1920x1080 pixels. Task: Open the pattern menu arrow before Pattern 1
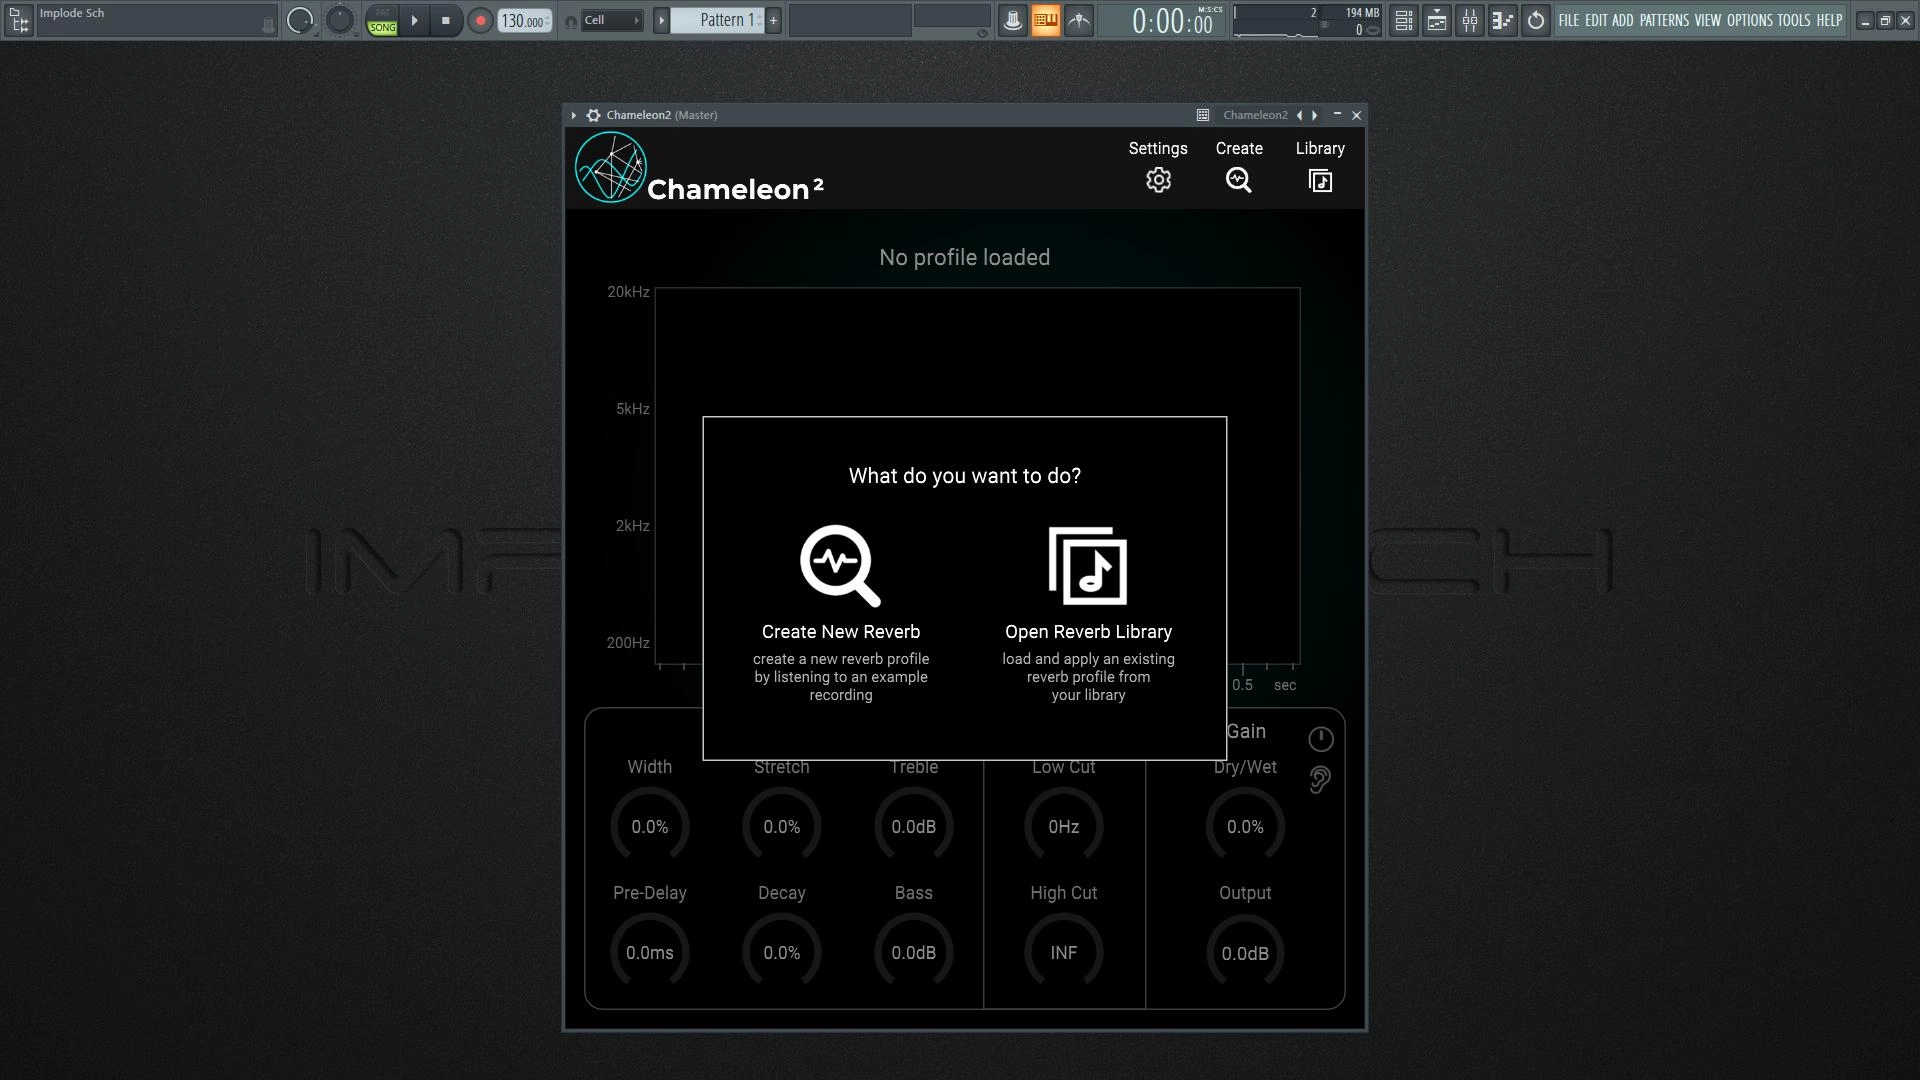[x=661, y=20]
